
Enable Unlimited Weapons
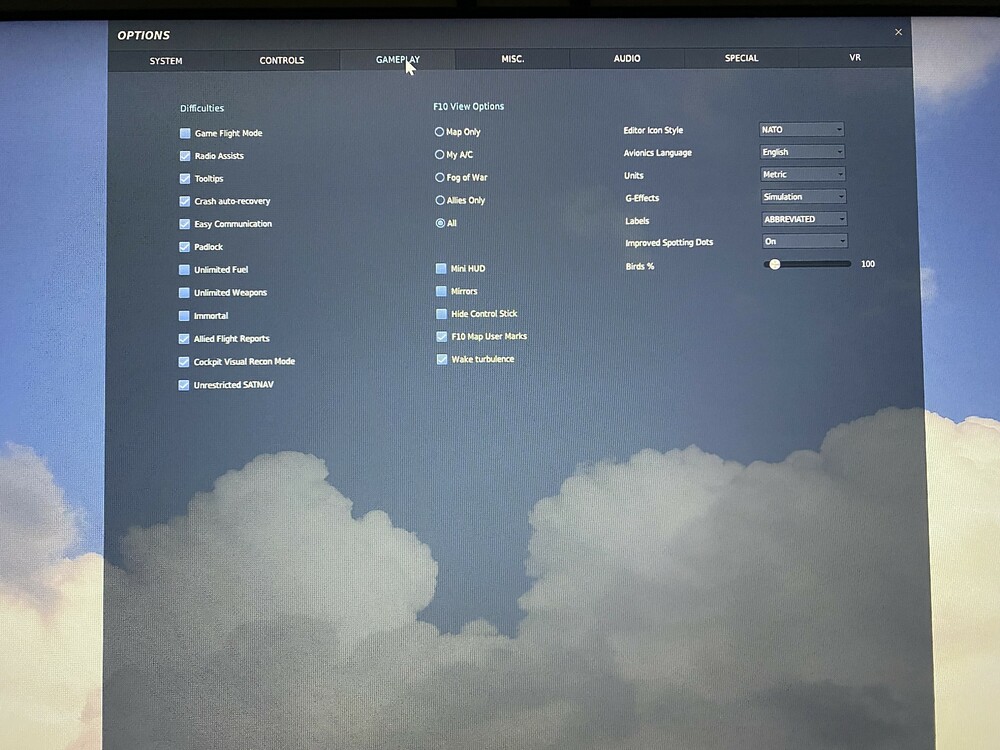click(184, 293)
